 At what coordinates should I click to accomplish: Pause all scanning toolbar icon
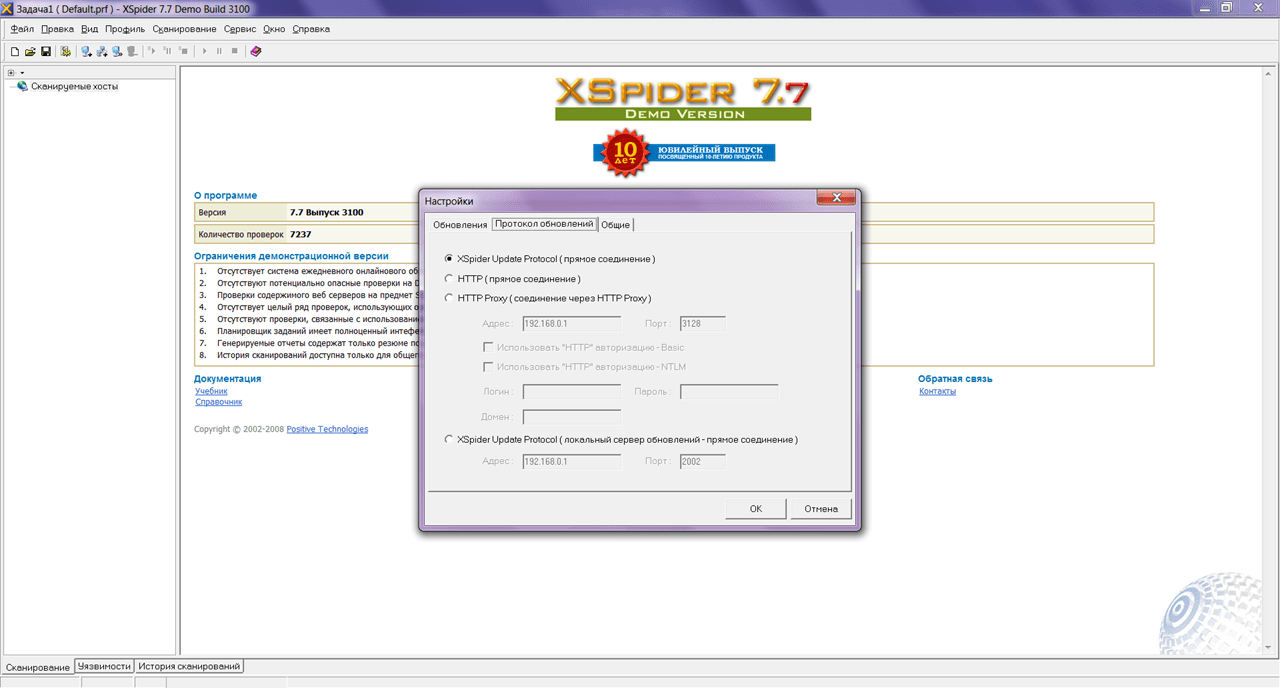219,51
